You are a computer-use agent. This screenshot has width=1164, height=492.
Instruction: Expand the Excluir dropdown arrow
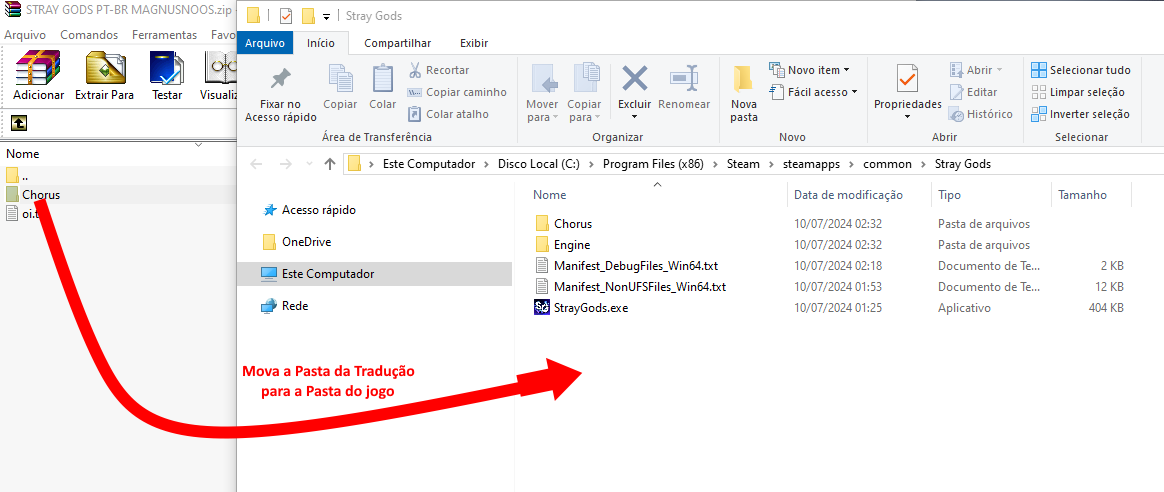coord(635,117)
